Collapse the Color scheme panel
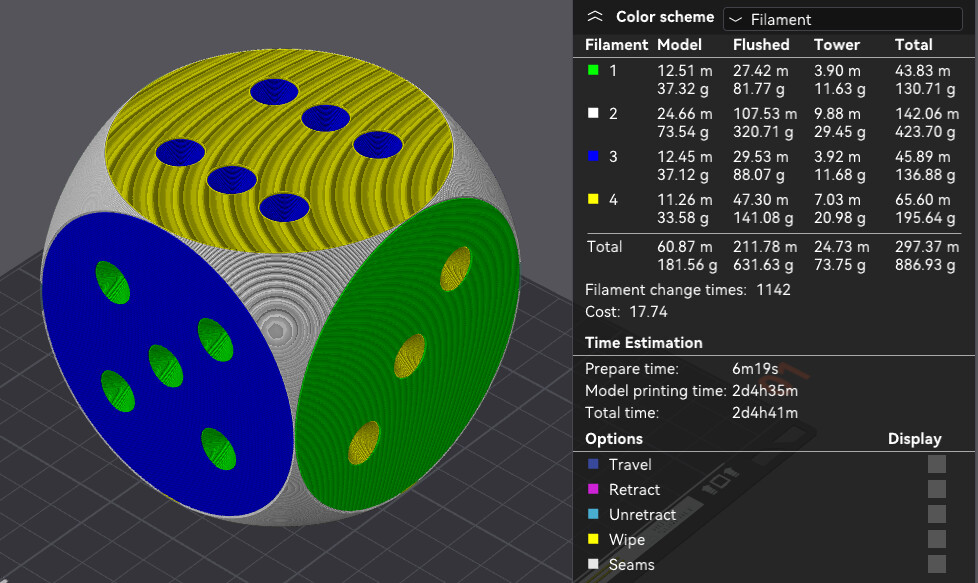978x583 pixels. click(595, 17)
